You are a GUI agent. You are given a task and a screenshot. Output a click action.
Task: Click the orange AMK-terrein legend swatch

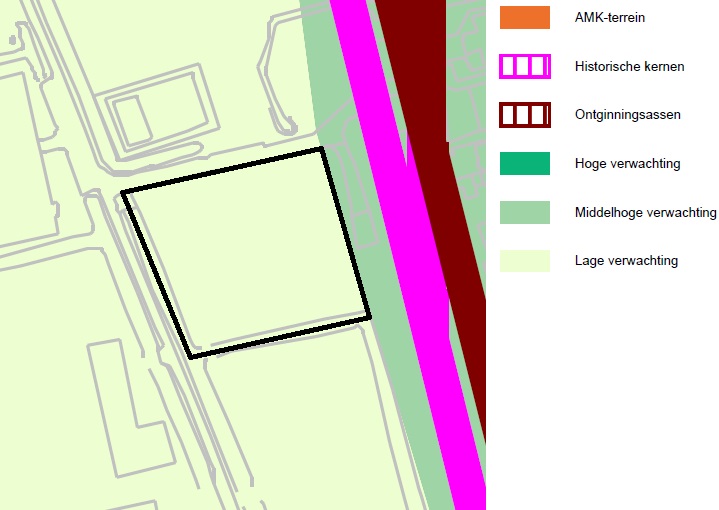525,17
